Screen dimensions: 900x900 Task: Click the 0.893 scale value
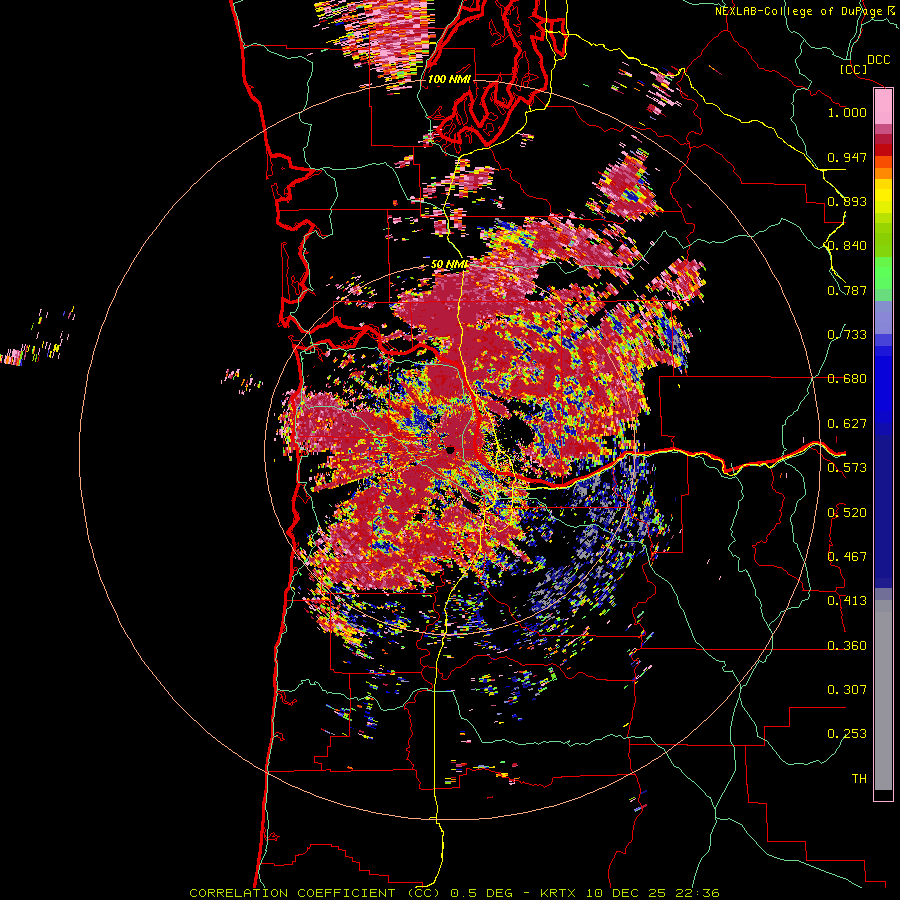(847, 201)
